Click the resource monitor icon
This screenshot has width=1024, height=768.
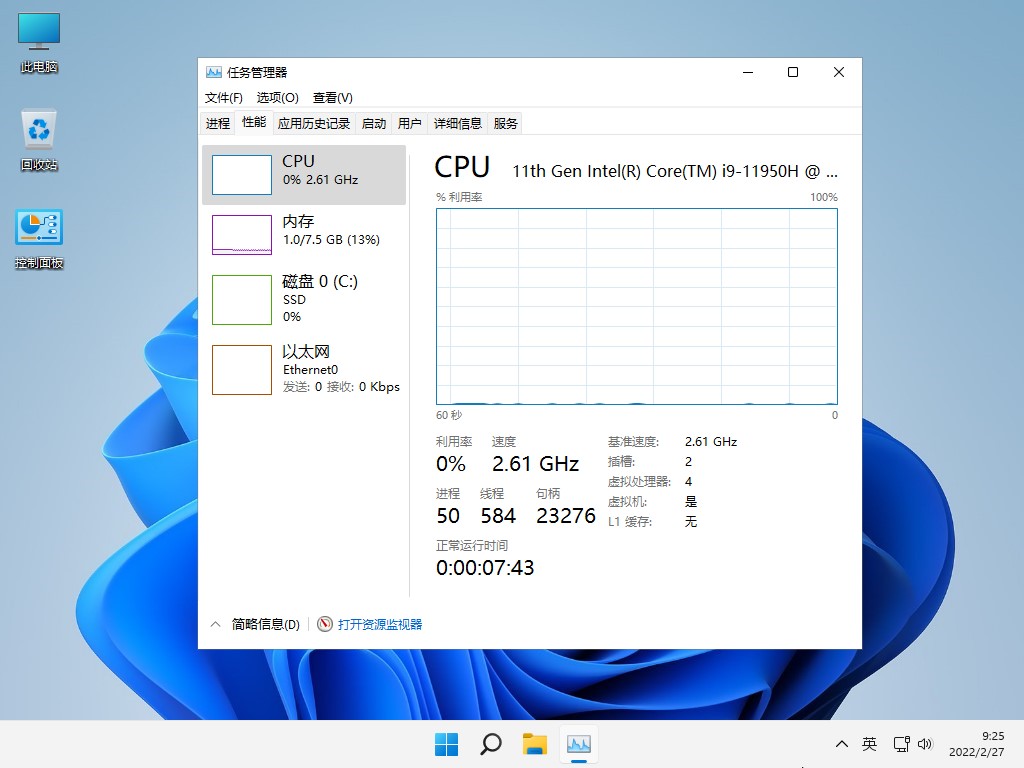tap(325, 624)
